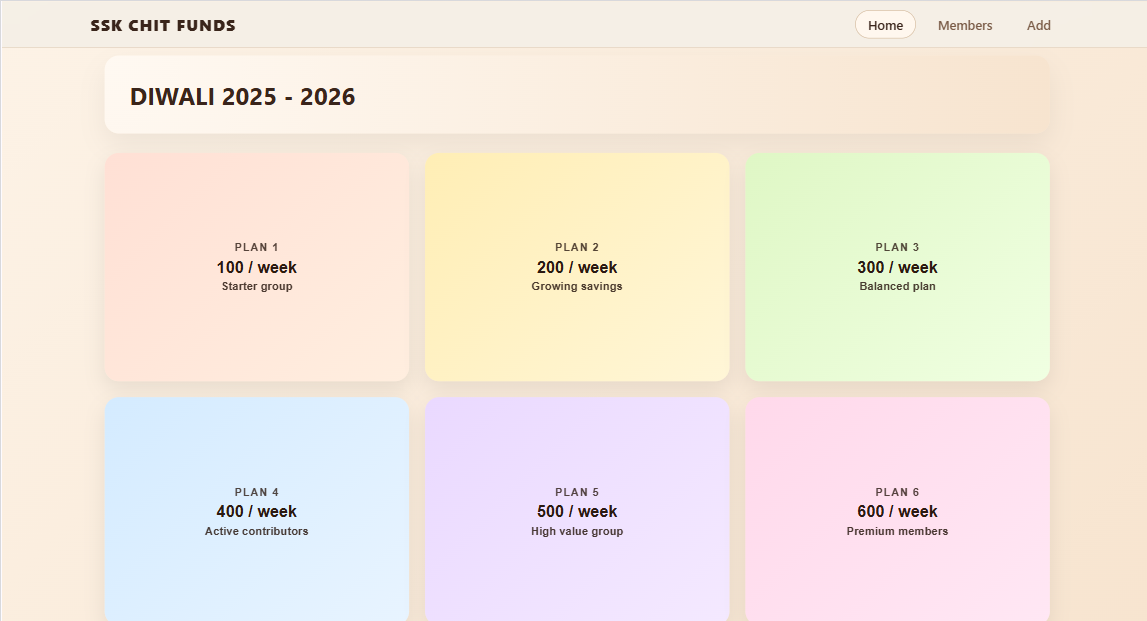Viewport: 1147px width, 621px height.
Task: Select the Premium members caption
Action: point(897,531)
